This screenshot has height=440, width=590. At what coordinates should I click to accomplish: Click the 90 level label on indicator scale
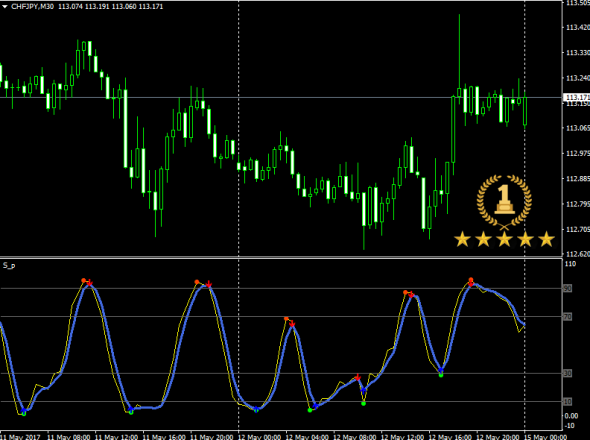click(x=567, y=288)
